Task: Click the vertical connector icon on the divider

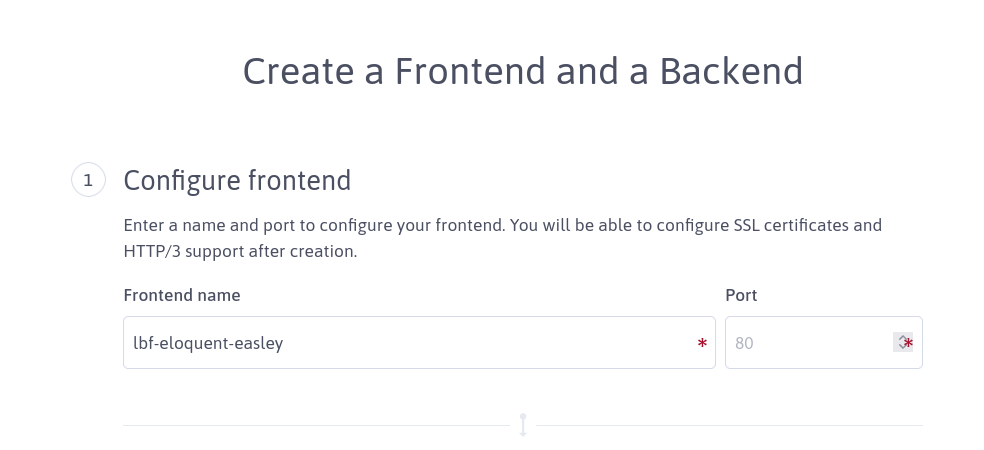Action: (523, 425)
